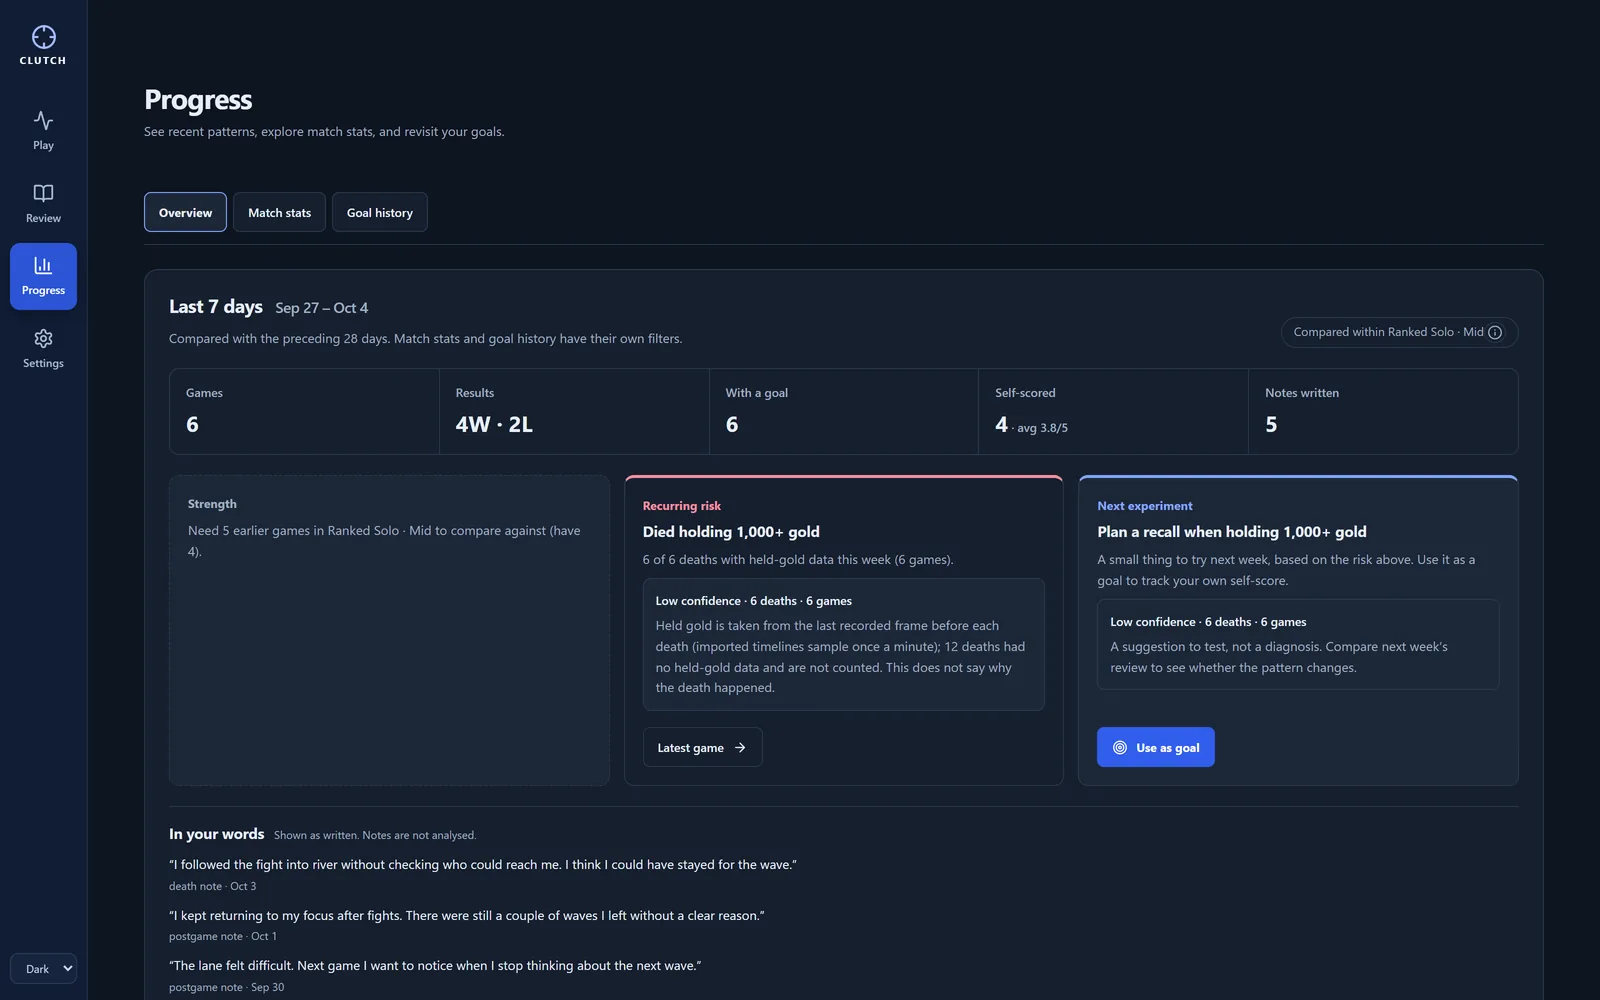This screenshot has height=1000, width=1600.
Task: Open the Review book icon
Action: [43, 193]
